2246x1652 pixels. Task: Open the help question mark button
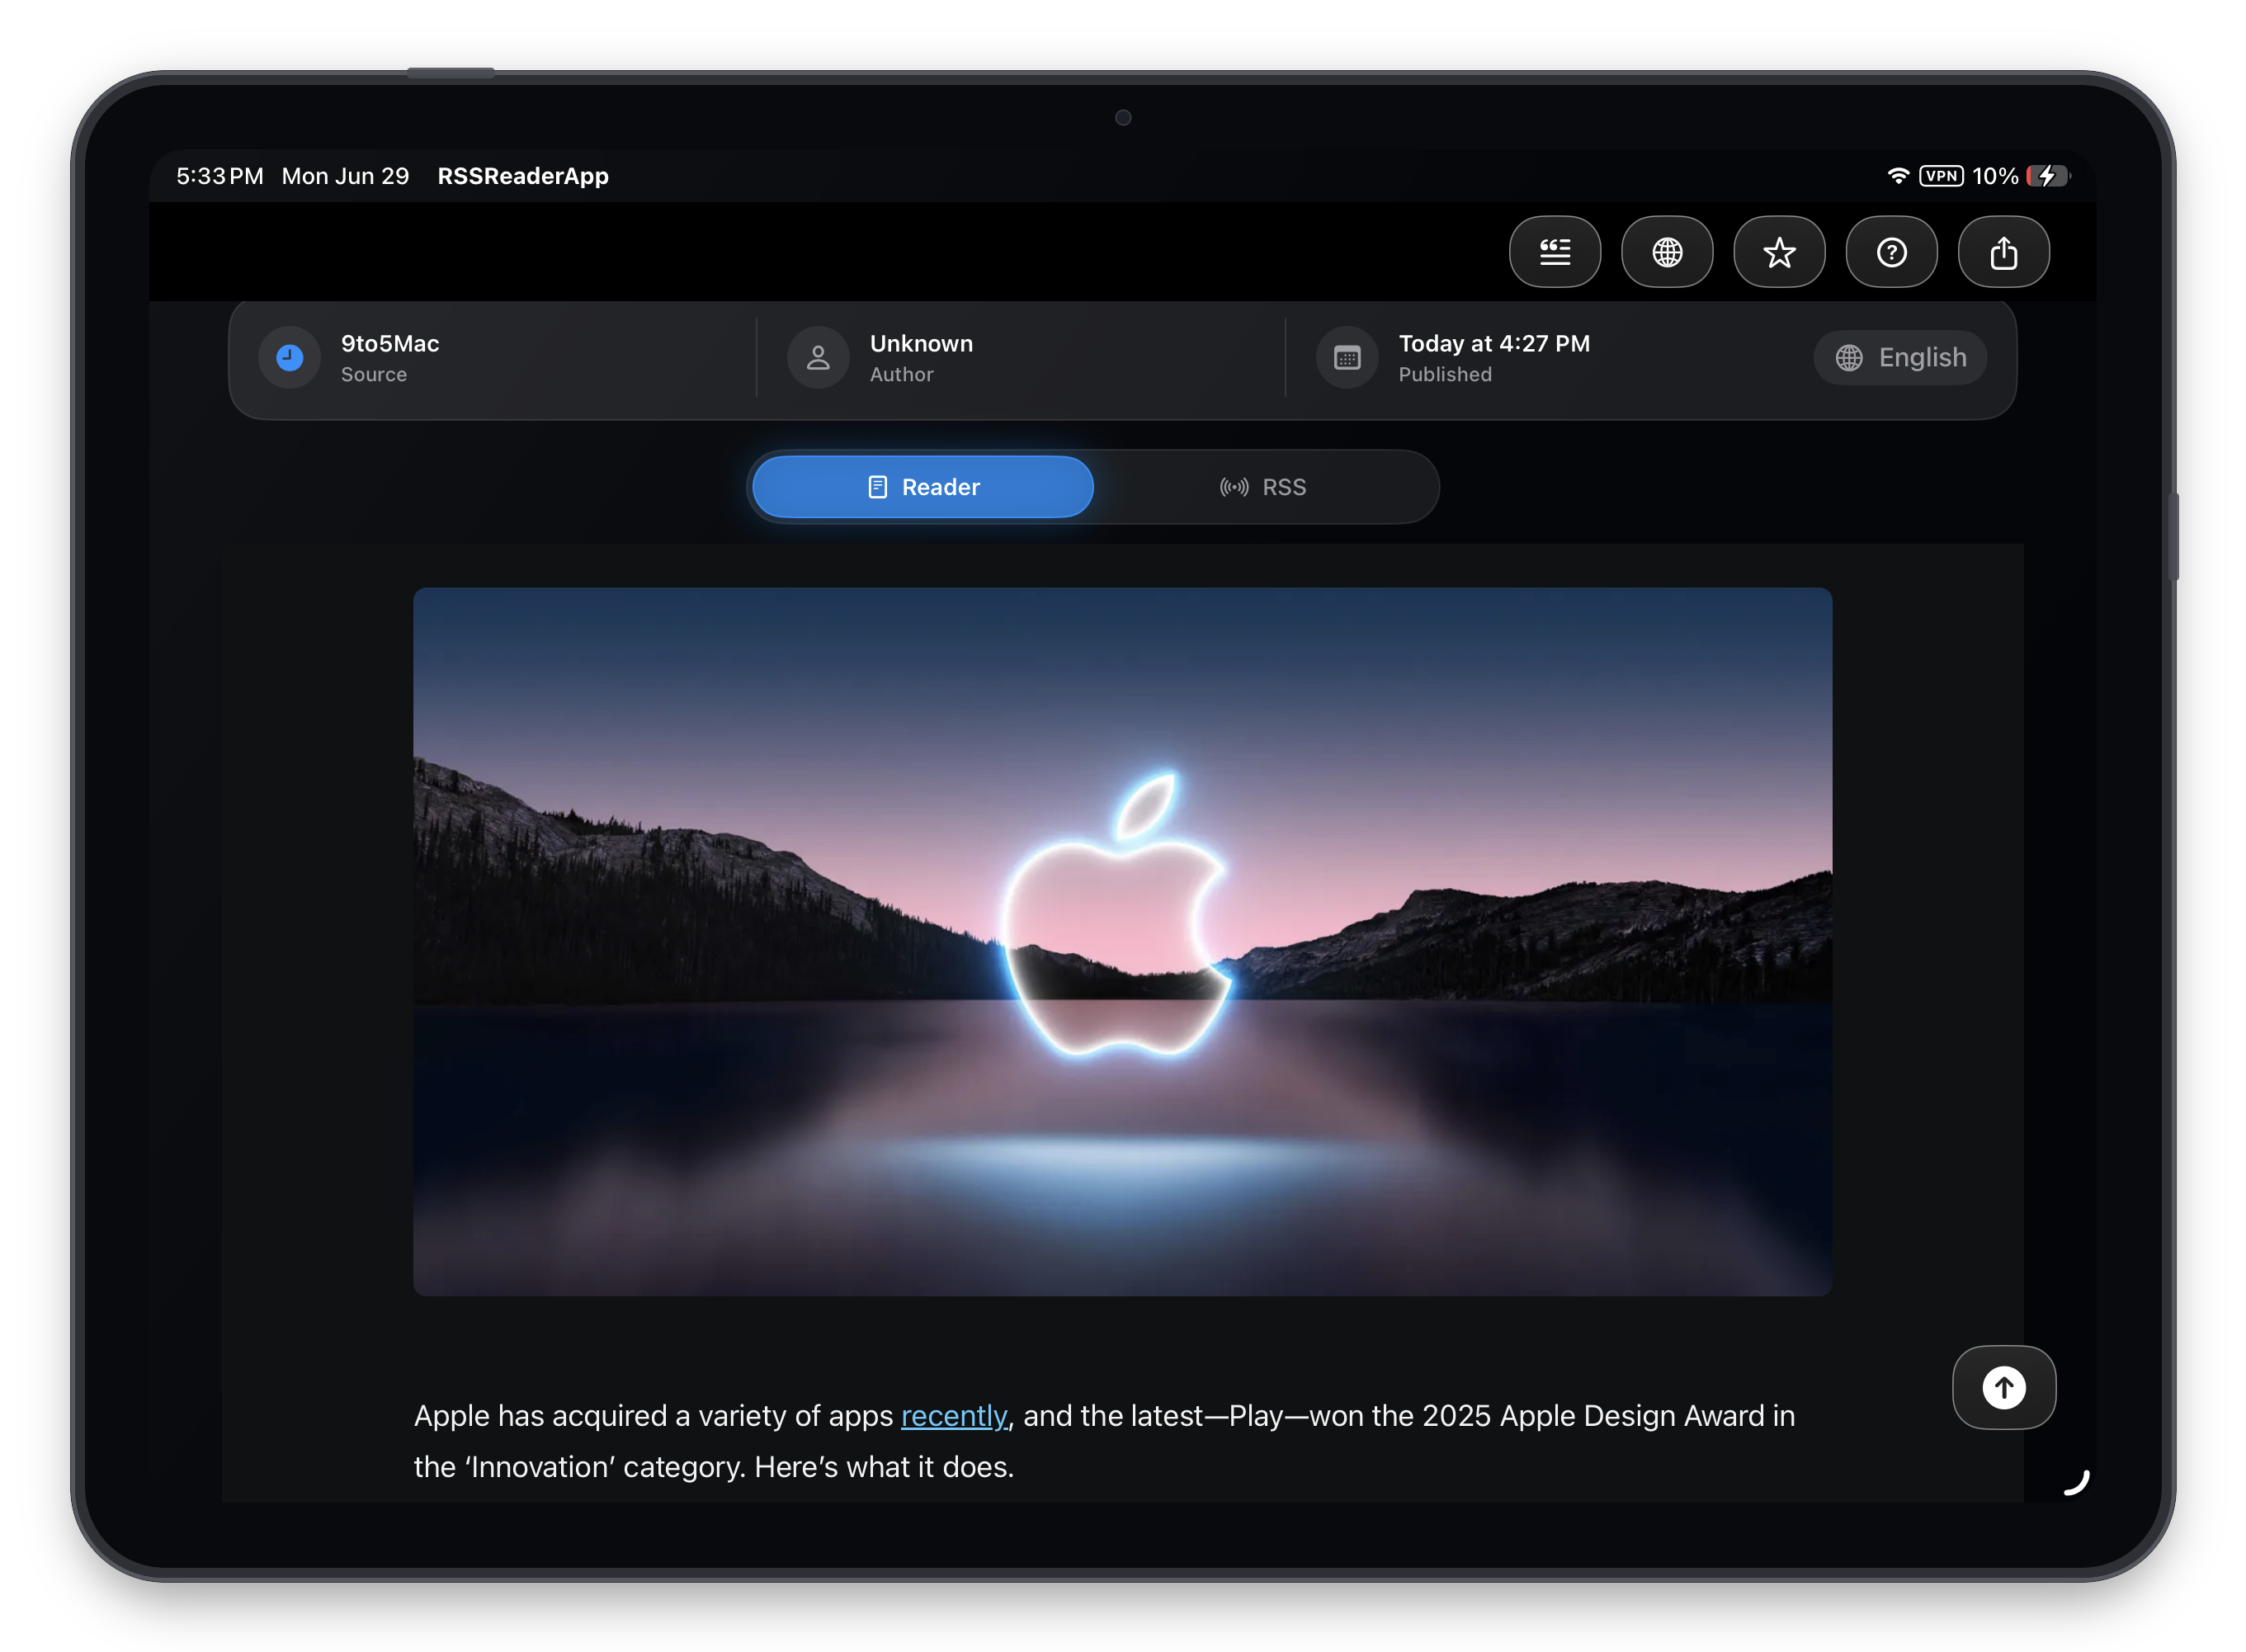point(1890,252)
